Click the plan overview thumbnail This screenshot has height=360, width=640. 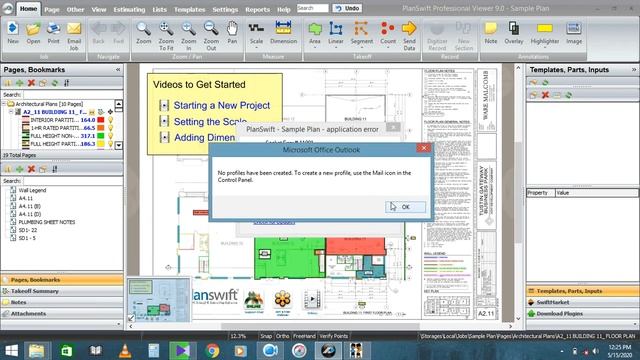click(158, 300)
